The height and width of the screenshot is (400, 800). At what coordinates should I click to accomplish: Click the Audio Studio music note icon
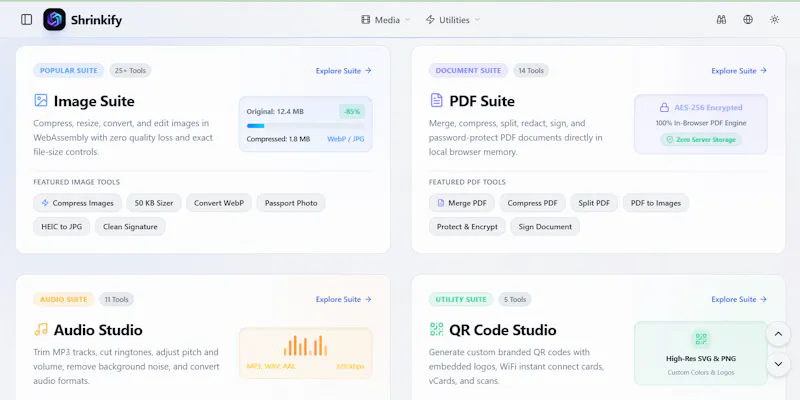[x=41, y=329]
